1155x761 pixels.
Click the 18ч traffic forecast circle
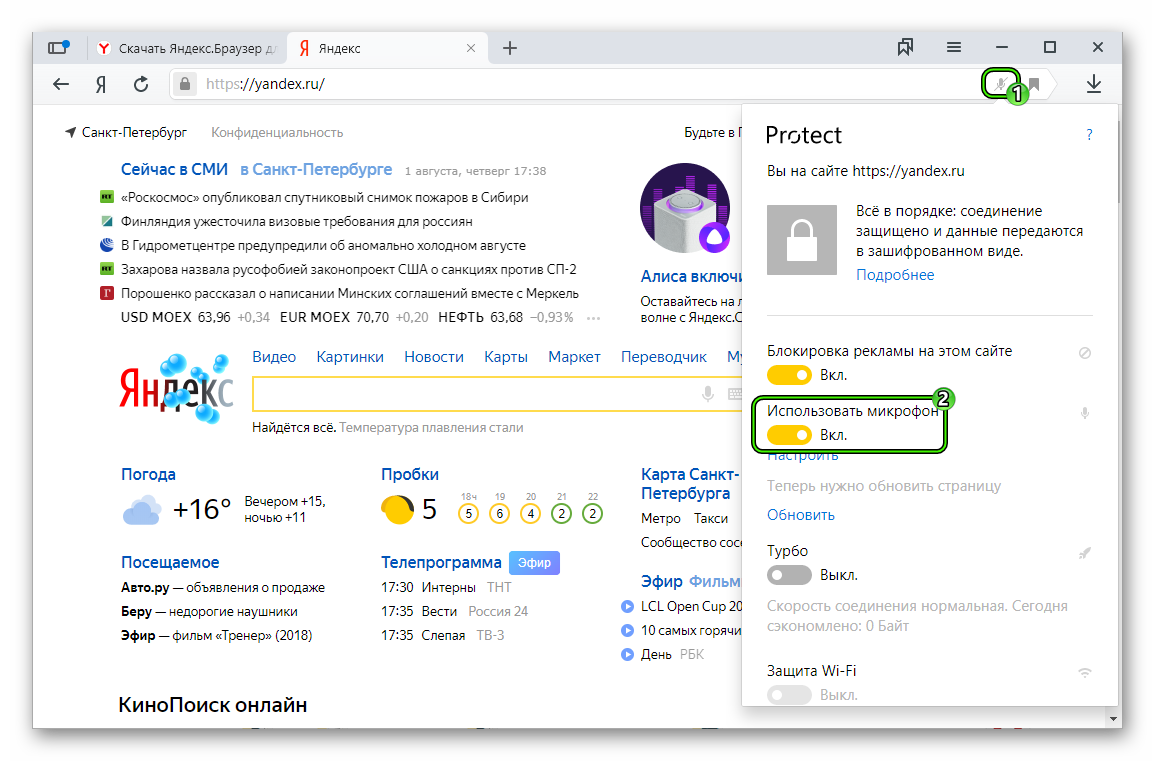click(x=468, y=513)
